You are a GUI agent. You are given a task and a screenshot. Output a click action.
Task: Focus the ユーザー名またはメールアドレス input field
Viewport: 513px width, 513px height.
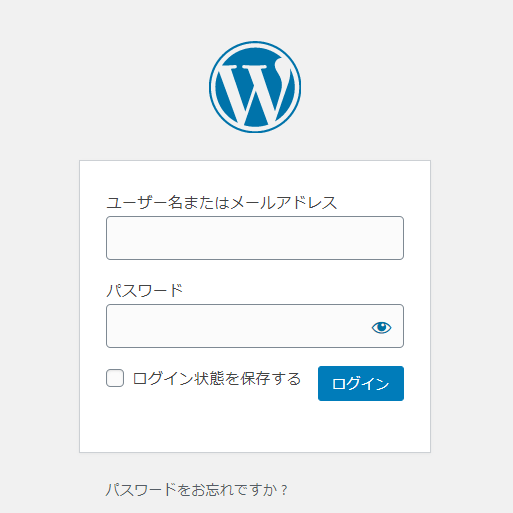tap(255, 238)
